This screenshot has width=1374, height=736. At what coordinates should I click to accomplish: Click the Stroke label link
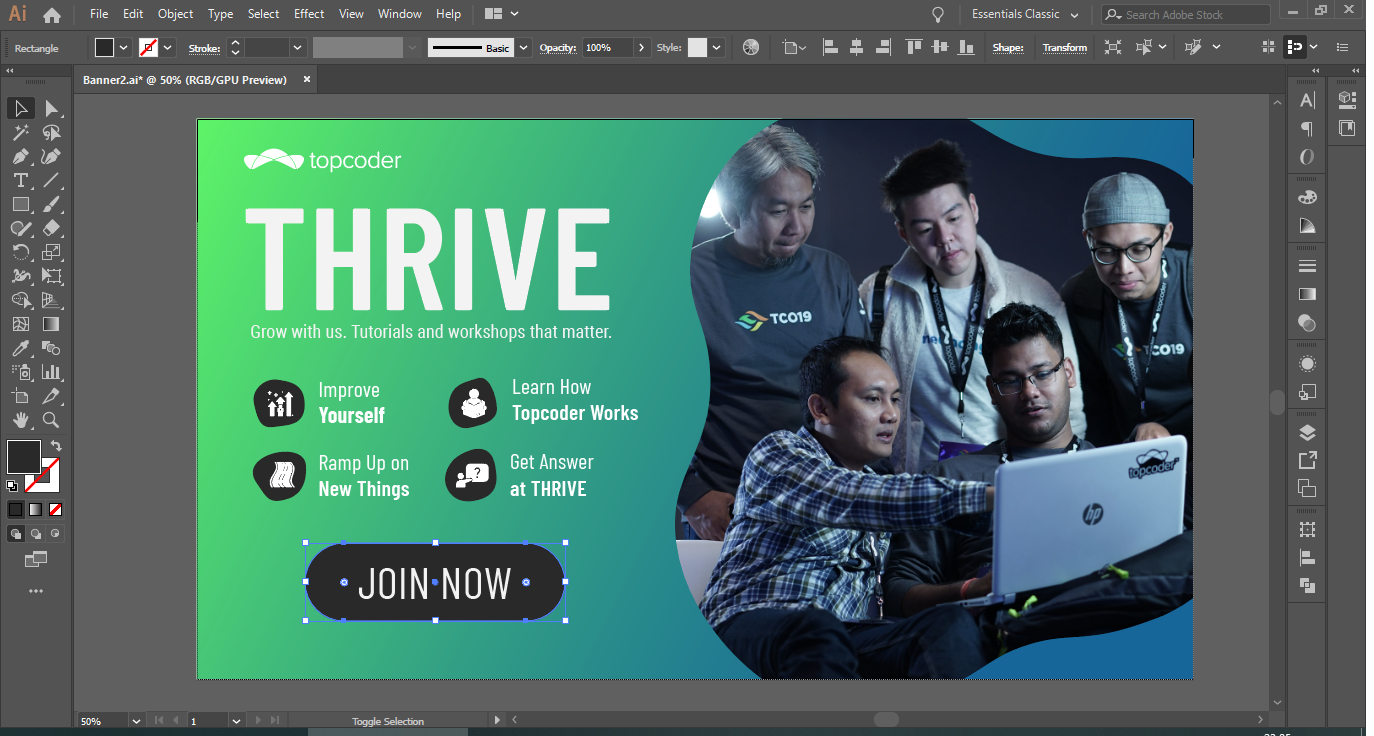204,48
